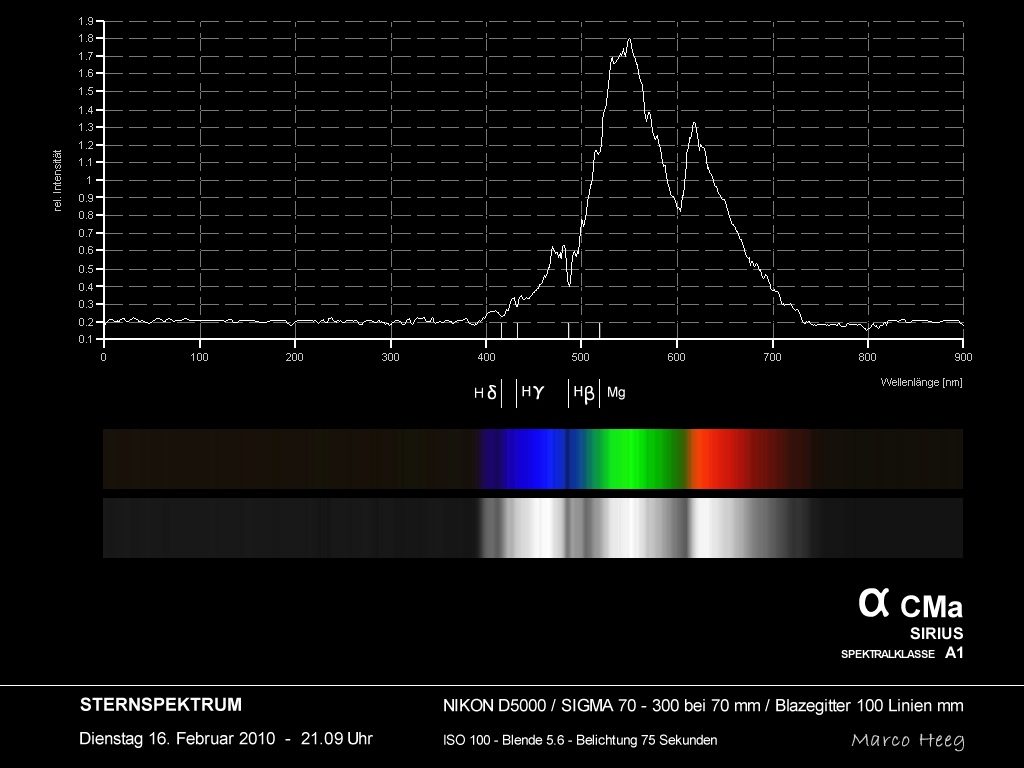Click the Hγ spectral line label

point(532,393)
